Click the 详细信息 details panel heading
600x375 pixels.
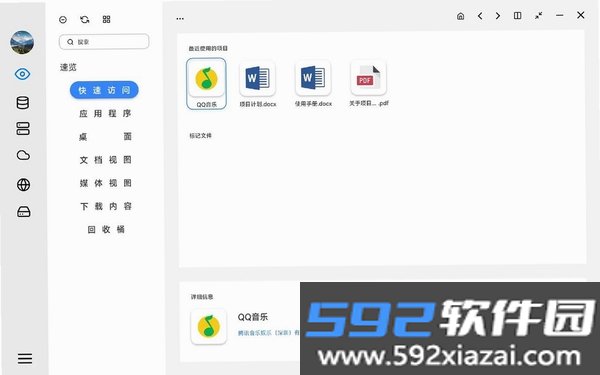(x=202, y=297)
